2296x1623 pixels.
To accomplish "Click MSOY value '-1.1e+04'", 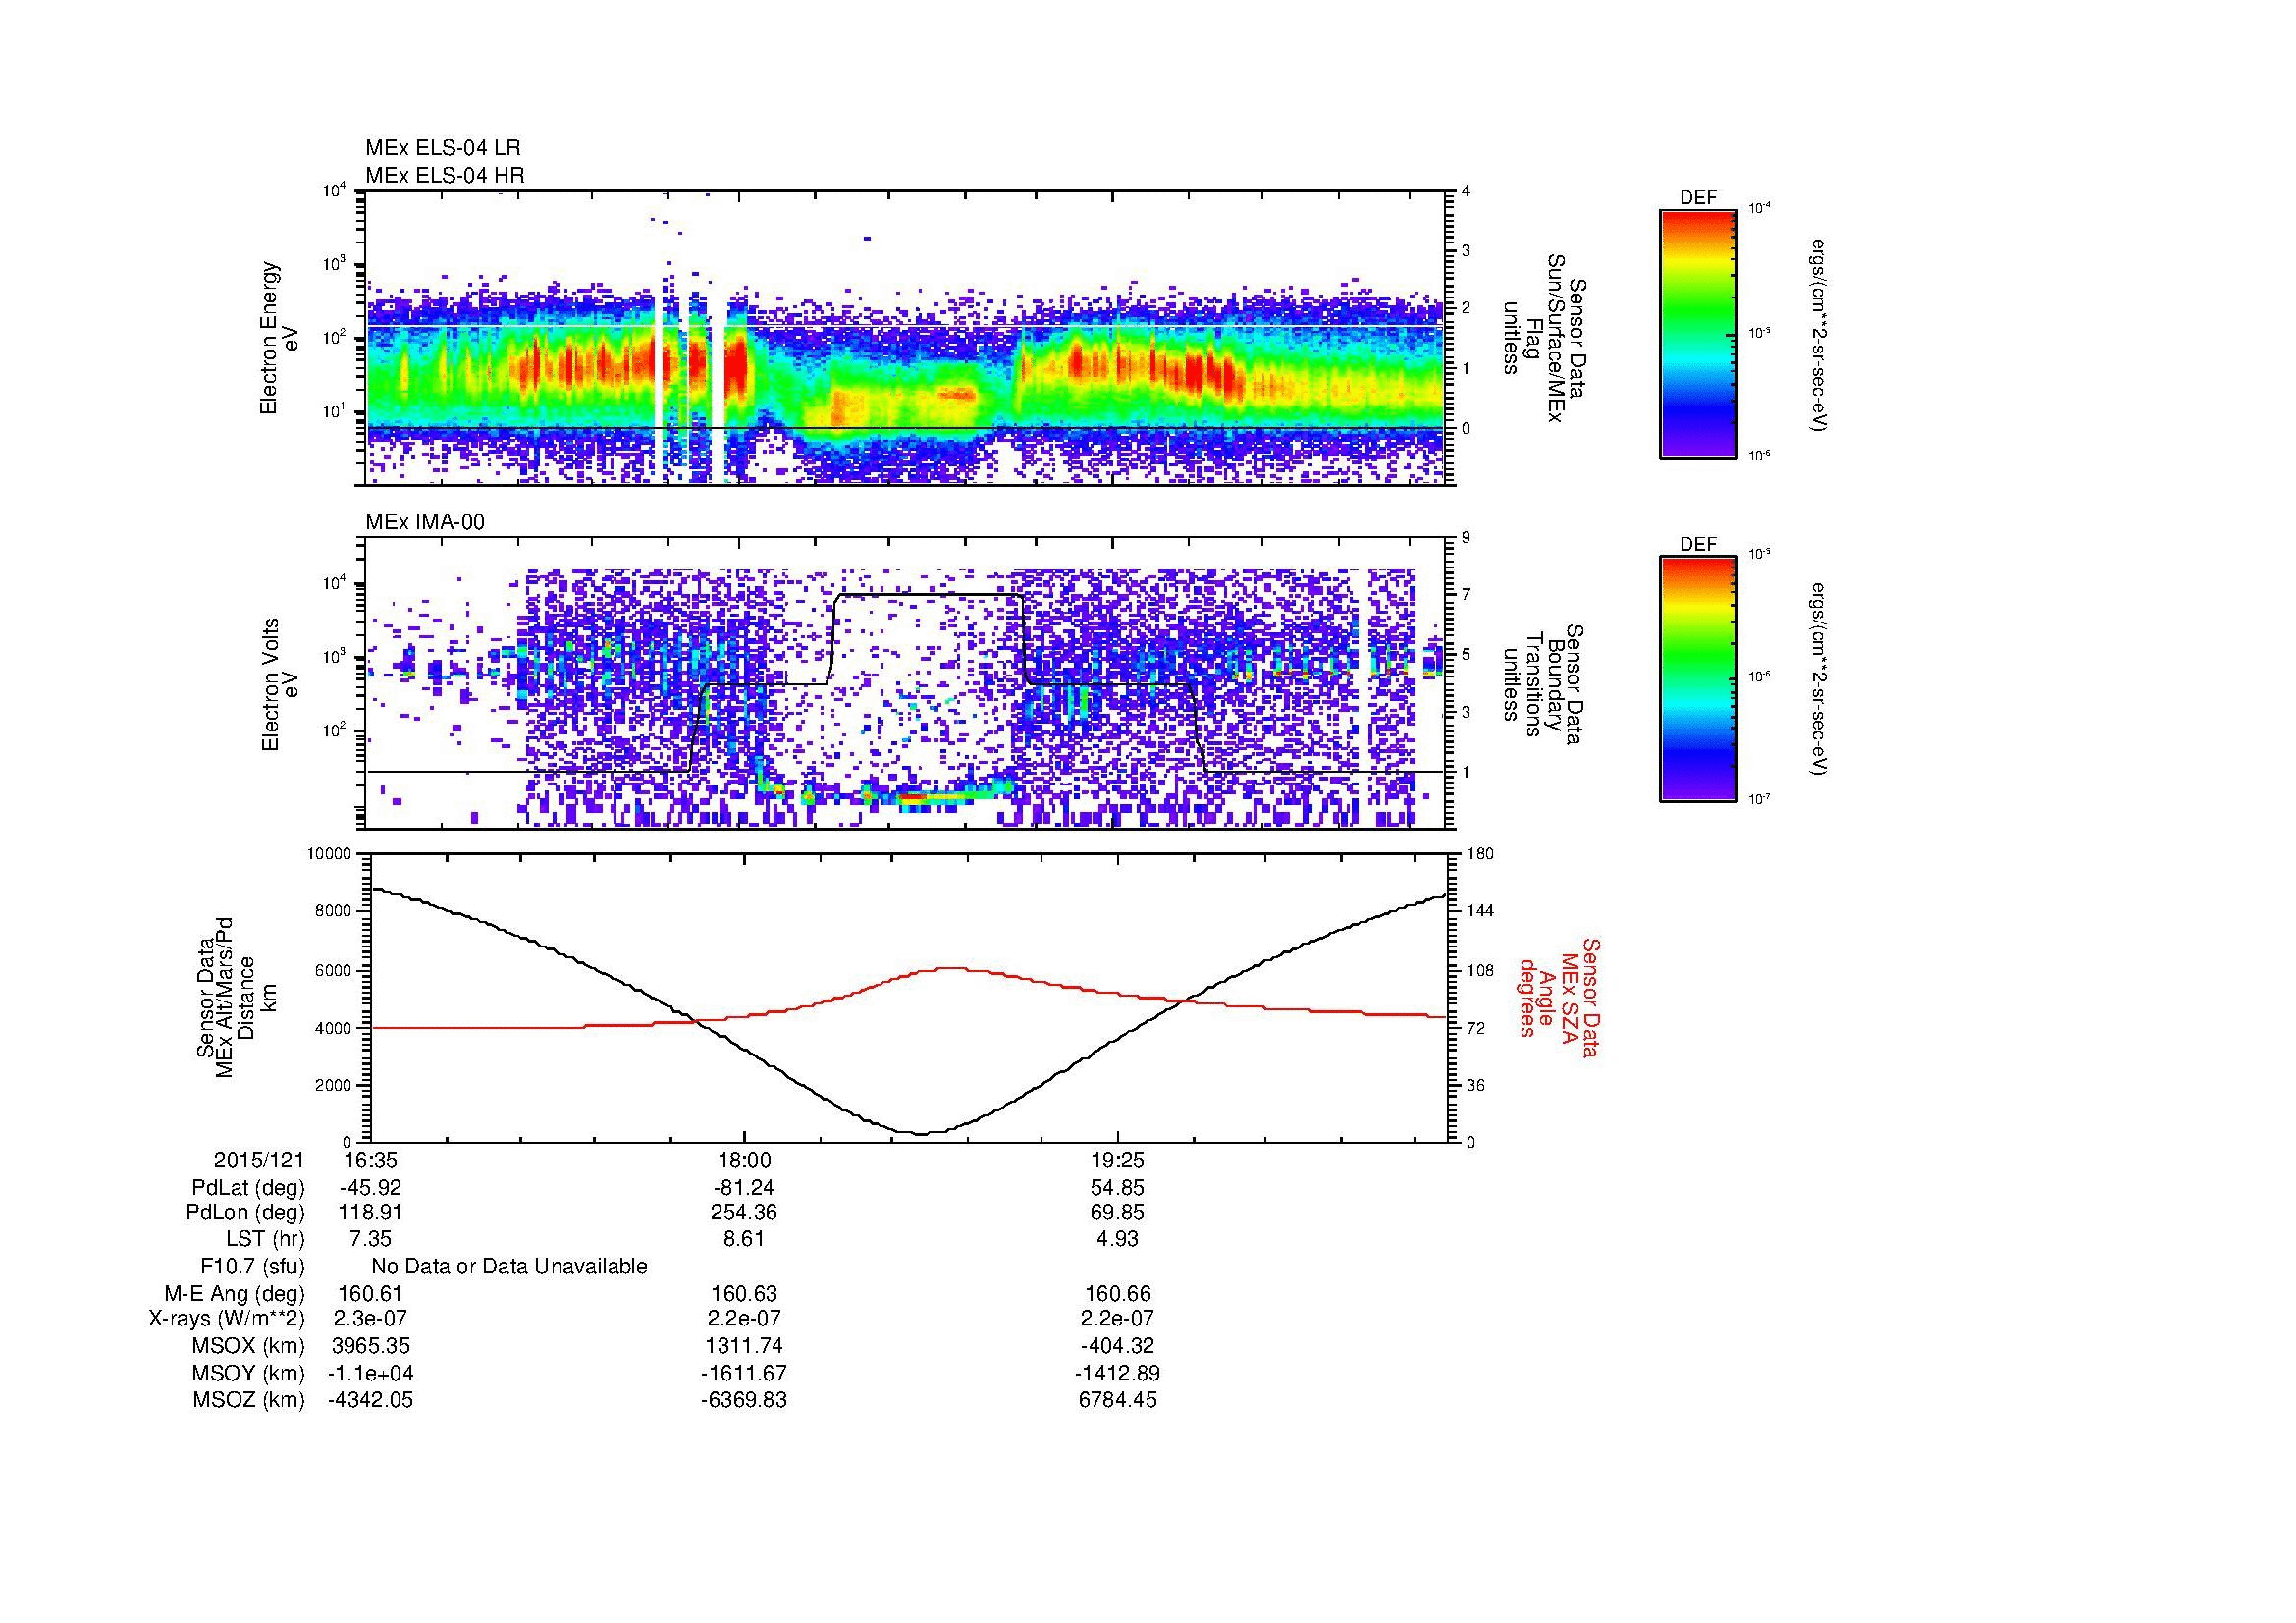I will pyautogui.click(x=369, y=1373).
